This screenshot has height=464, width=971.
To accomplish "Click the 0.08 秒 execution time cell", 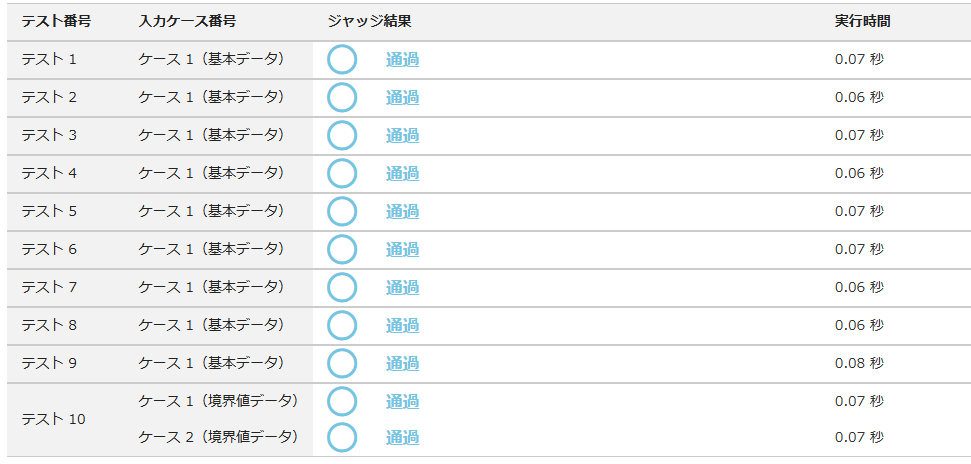I will [859, 363].
